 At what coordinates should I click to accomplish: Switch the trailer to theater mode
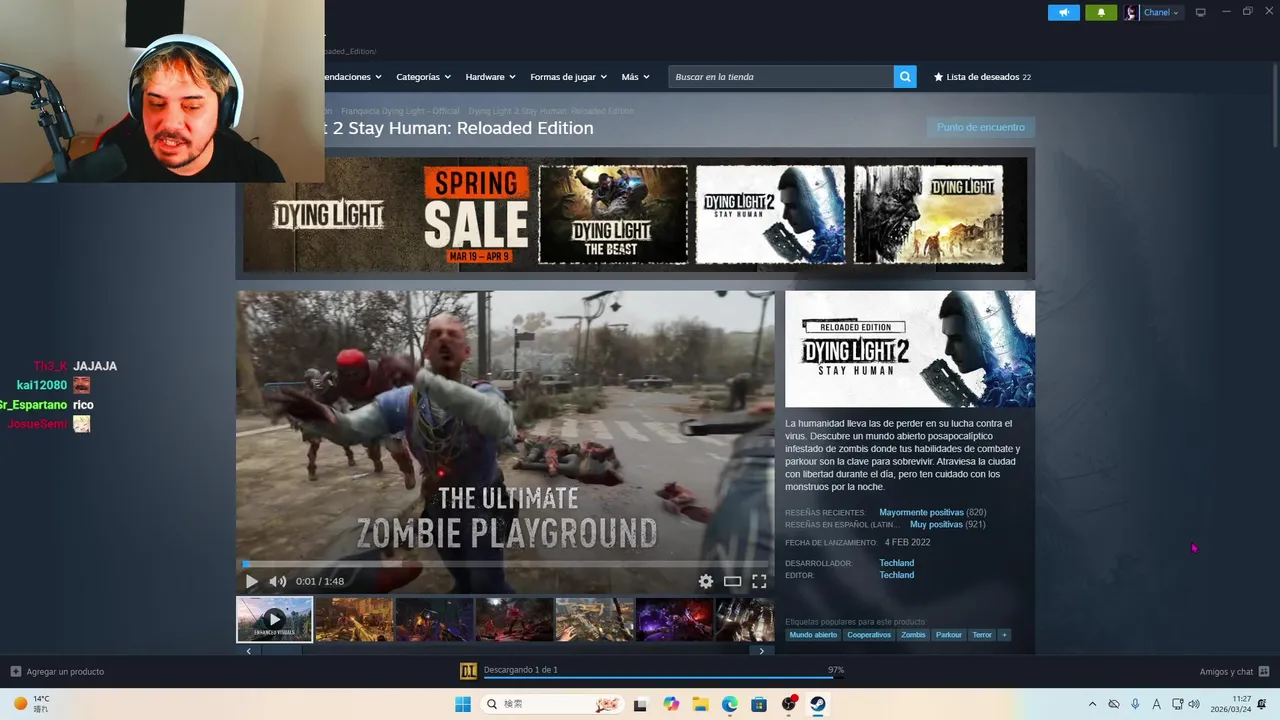pos(733,581)
